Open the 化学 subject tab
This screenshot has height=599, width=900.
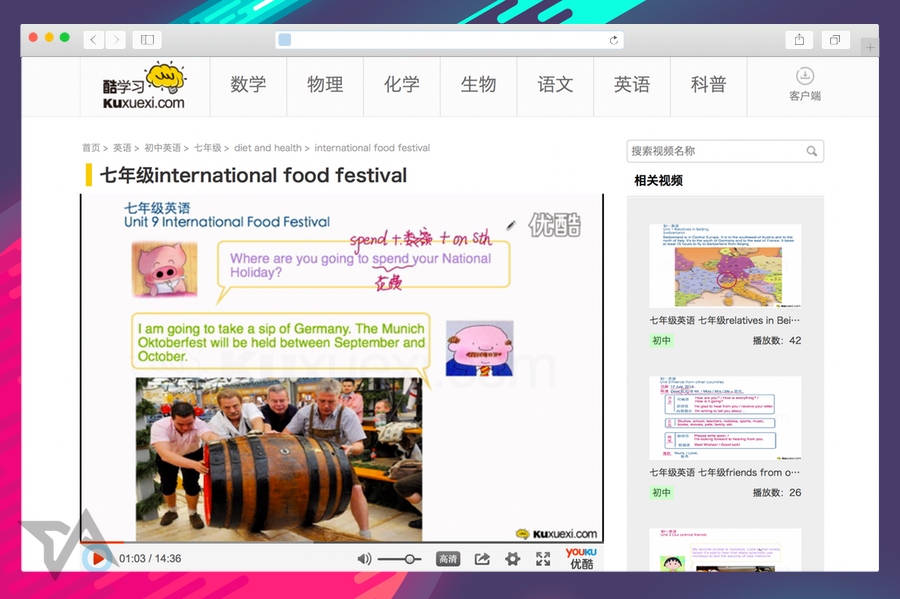point(402,85)
